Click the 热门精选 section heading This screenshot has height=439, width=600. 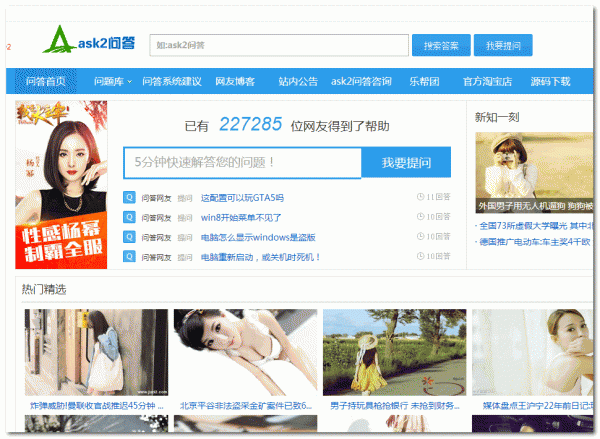pyautogui.click(x=44, y=289)
